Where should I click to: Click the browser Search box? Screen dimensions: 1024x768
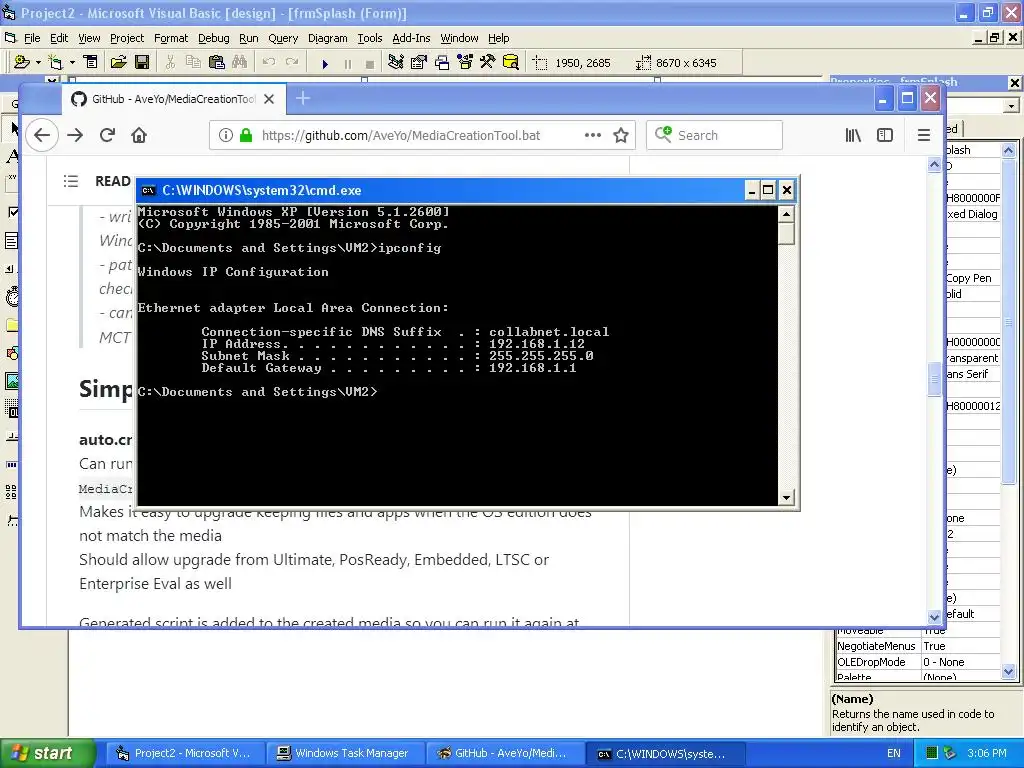pyautogui.click(x=714, y=135)
